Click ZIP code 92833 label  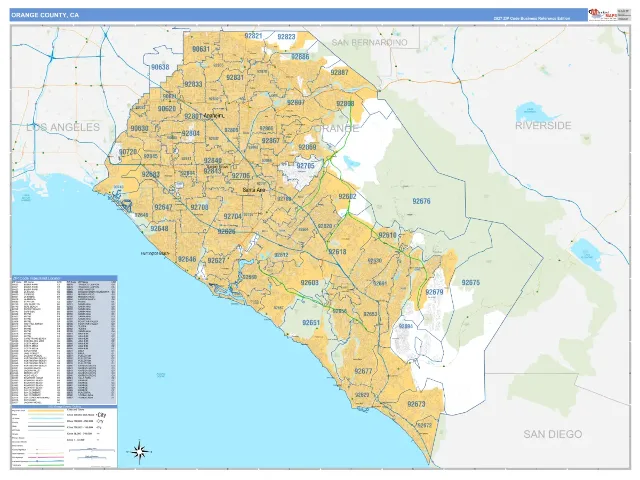193,84
